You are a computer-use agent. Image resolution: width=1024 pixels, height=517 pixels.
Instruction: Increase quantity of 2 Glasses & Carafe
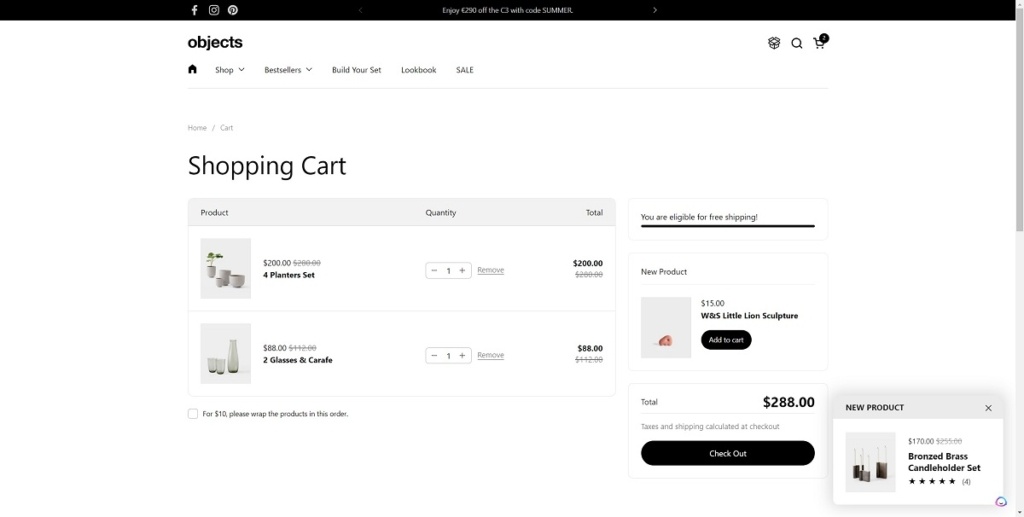click(462, 356)
